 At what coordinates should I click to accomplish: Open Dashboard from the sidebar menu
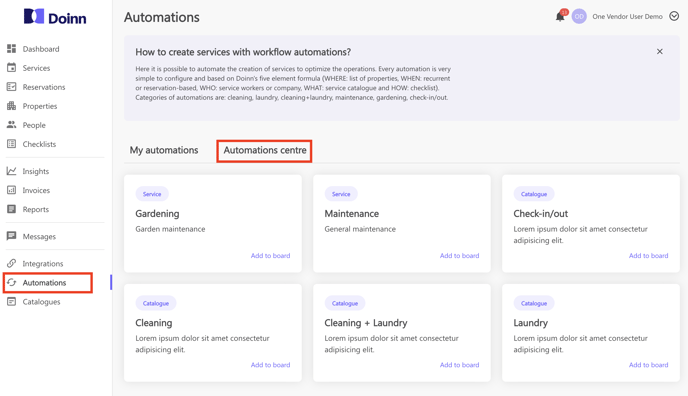click(x=41, y=49)
